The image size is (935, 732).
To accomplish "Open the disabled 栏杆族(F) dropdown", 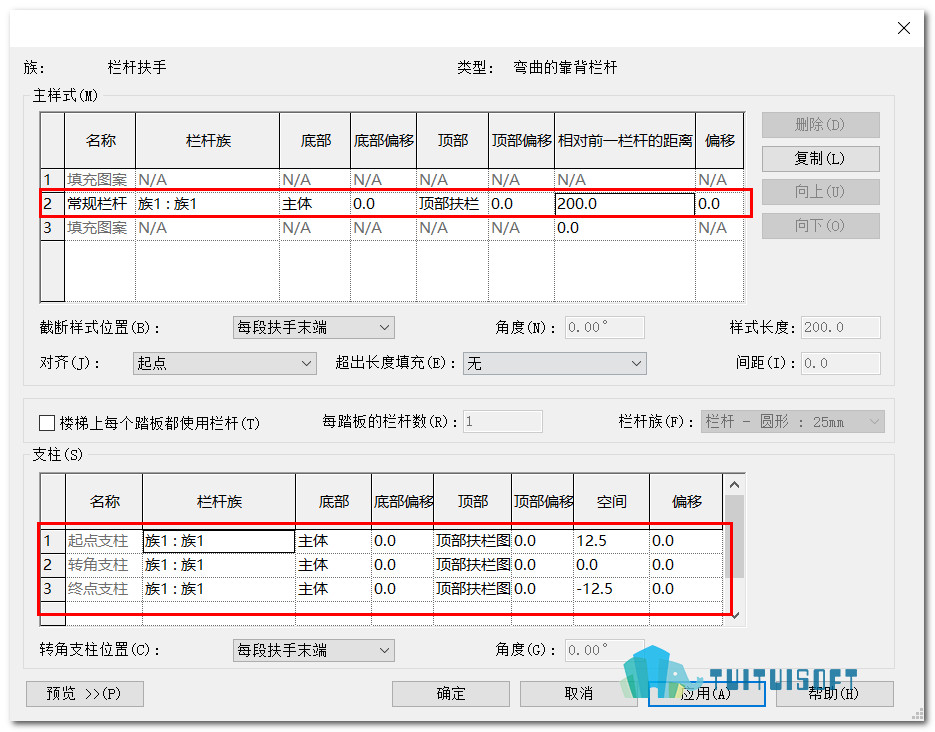I will [x=792, y=421].
